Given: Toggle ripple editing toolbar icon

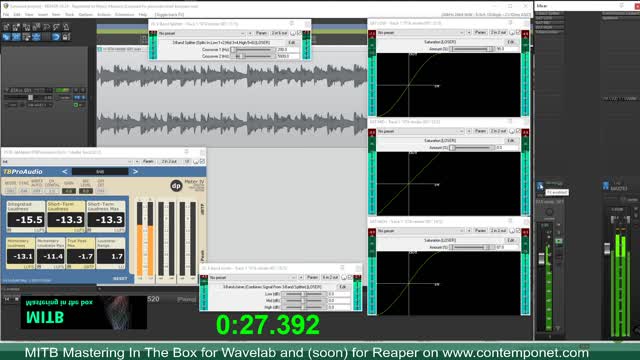Looking at the screenshot, I should (x=26, y=37).
